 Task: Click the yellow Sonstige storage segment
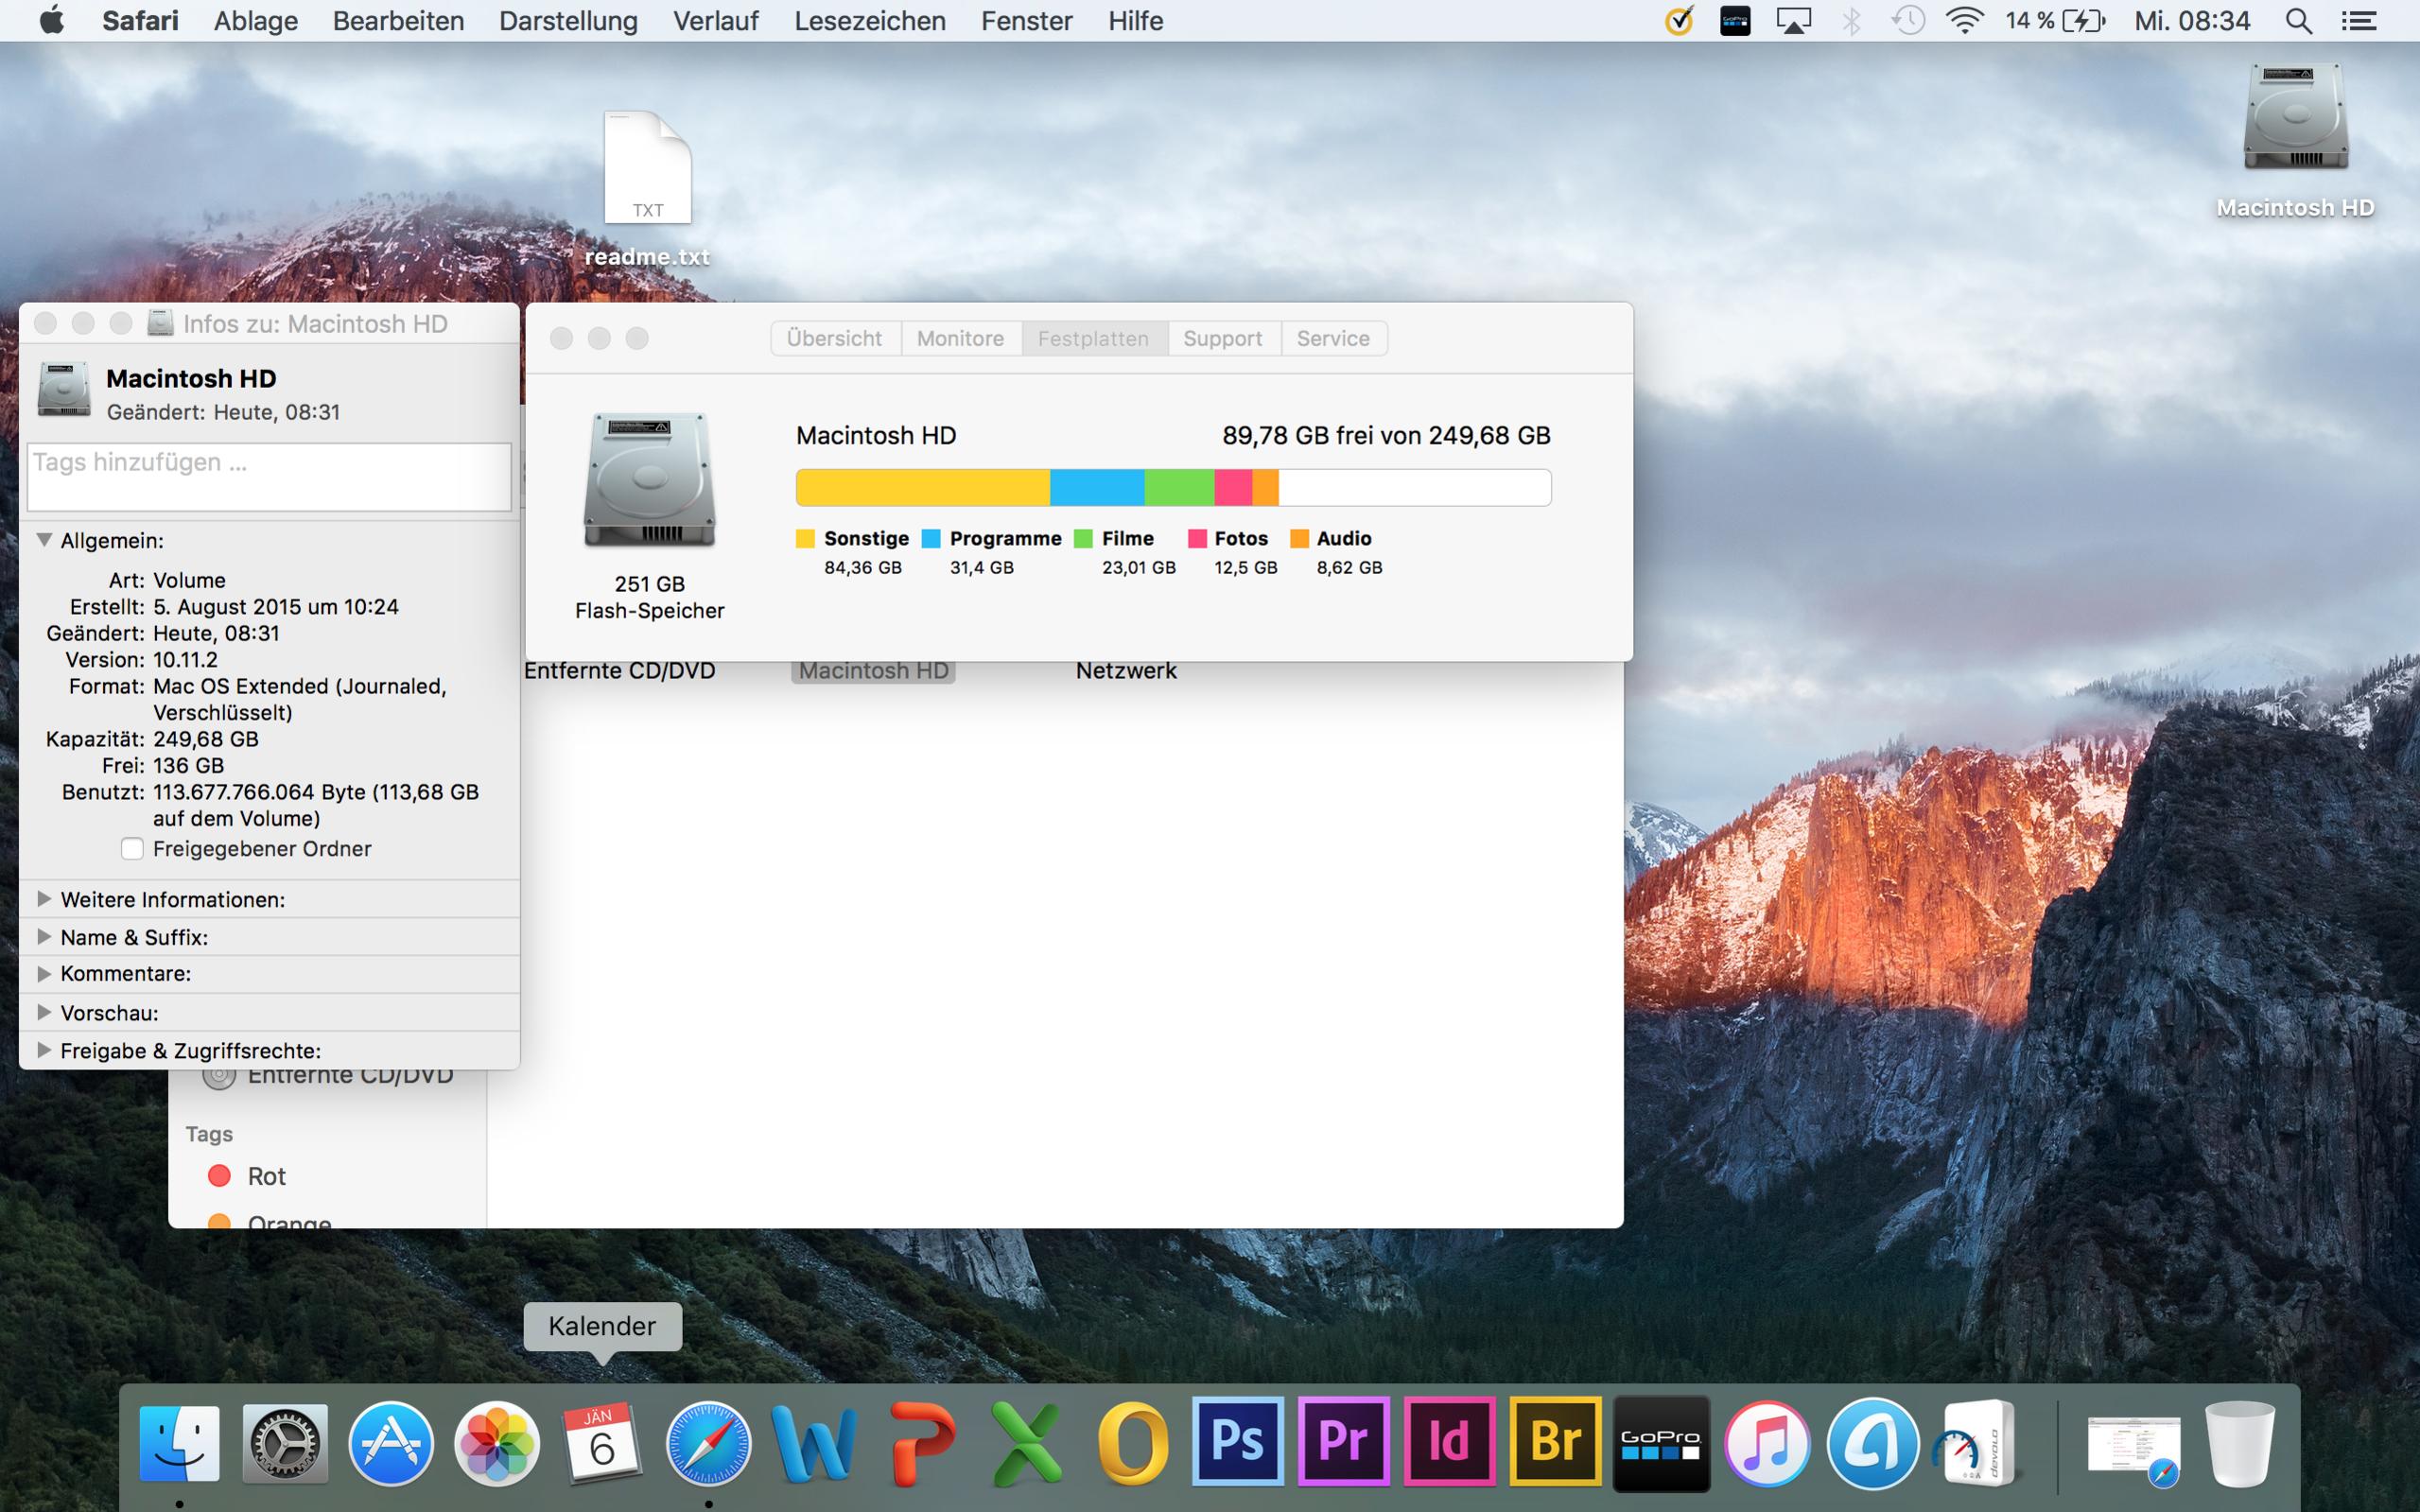pos(921,488)
